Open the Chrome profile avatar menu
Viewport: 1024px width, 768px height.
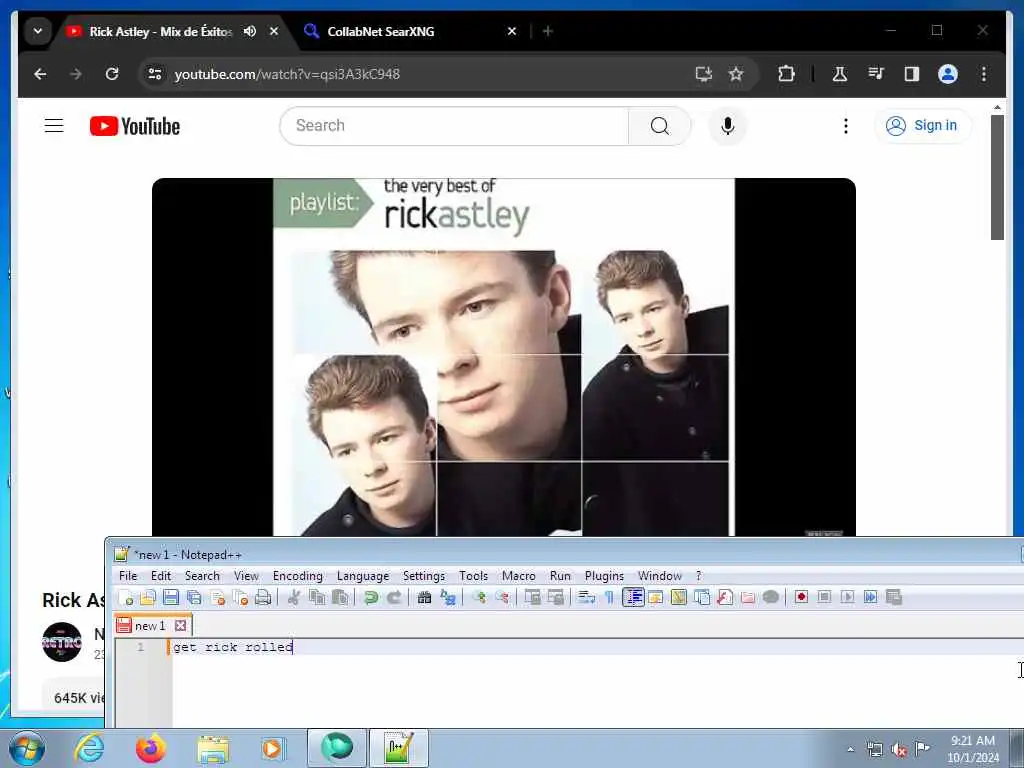point(948,74)
